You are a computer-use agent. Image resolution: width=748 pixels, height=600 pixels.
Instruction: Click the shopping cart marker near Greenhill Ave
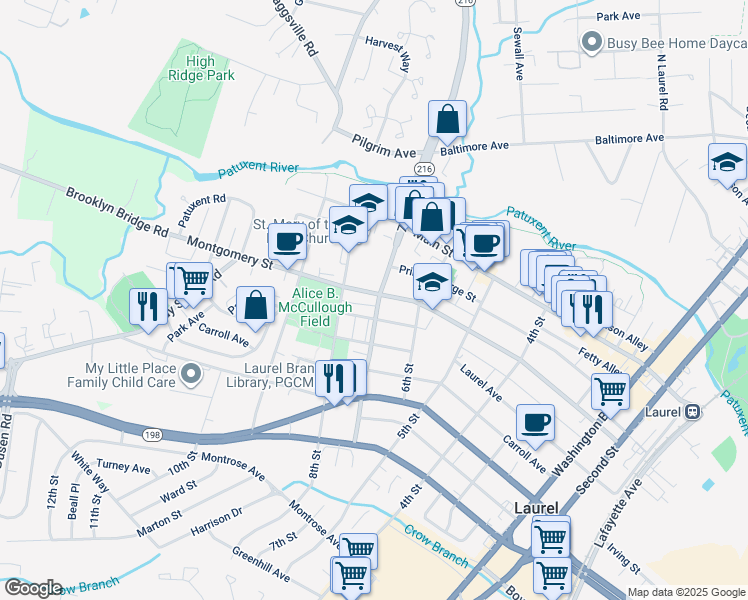coord(351,576)
